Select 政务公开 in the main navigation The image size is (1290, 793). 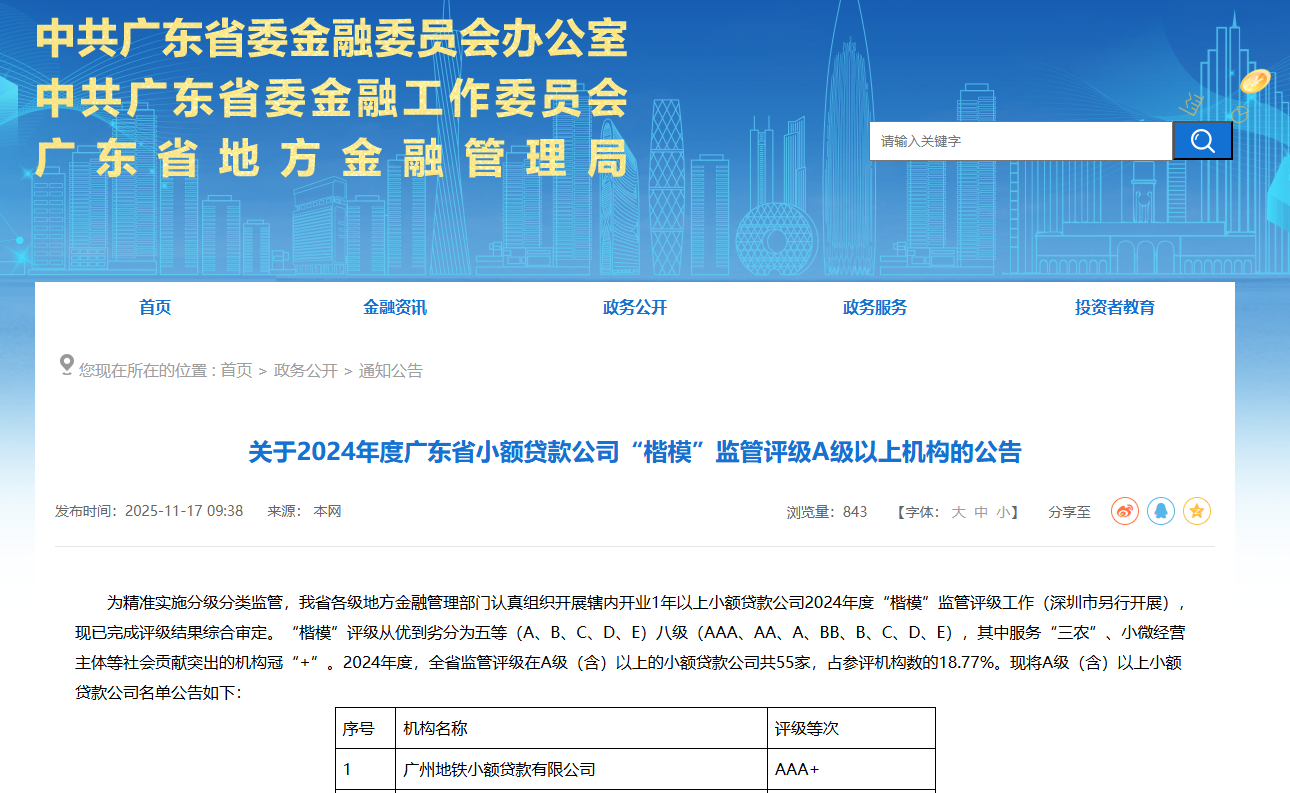[x=635, y=307]
